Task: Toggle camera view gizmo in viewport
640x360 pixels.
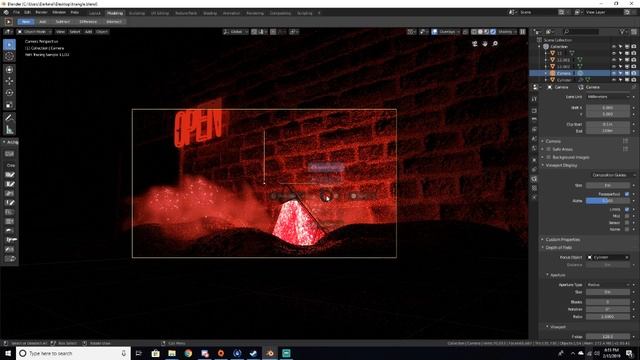Action: pos(475,44)
